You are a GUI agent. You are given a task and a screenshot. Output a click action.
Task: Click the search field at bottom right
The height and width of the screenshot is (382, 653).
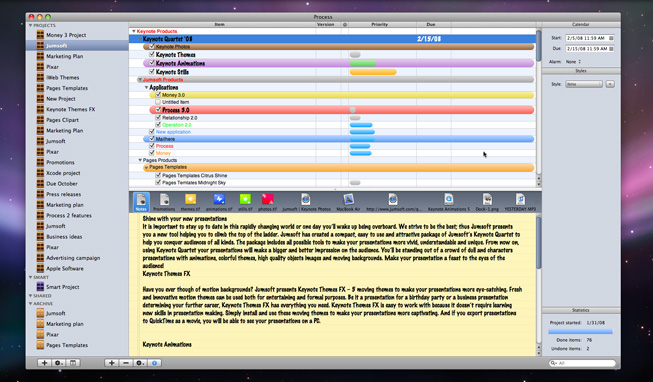coord(582,363)
